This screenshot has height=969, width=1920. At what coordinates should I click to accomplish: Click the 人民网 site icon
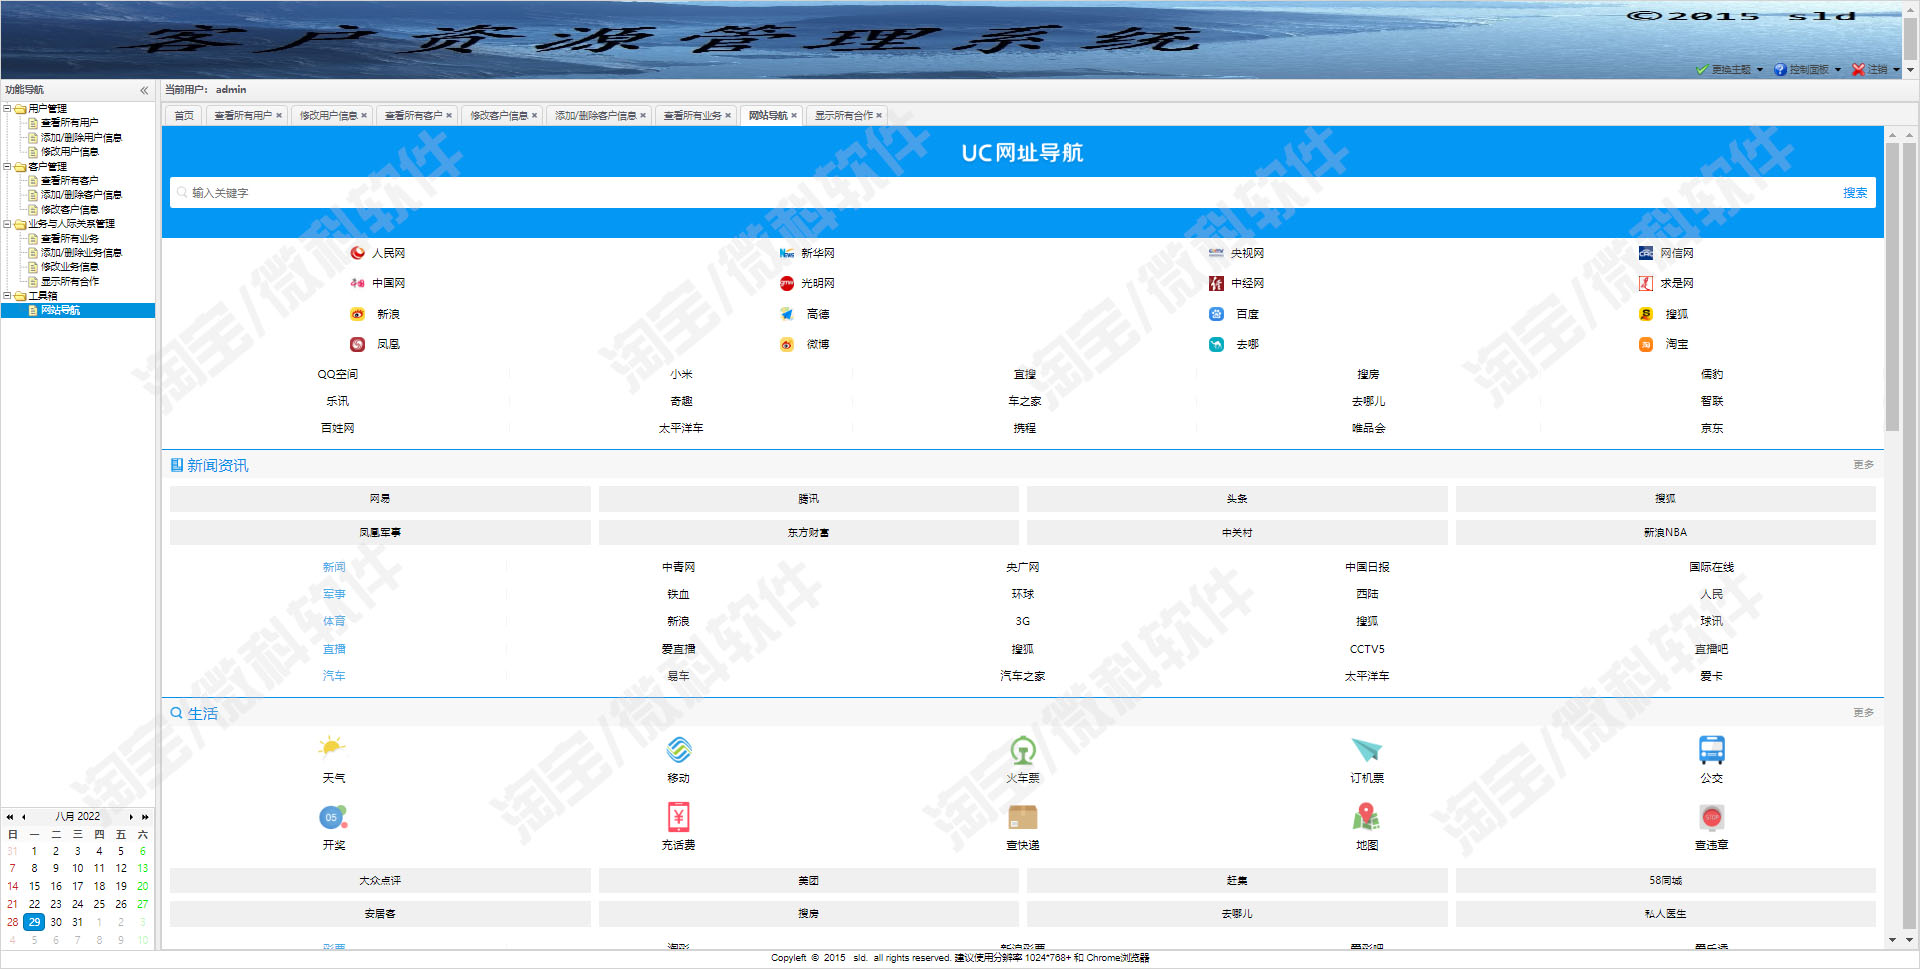coord(357,253)
